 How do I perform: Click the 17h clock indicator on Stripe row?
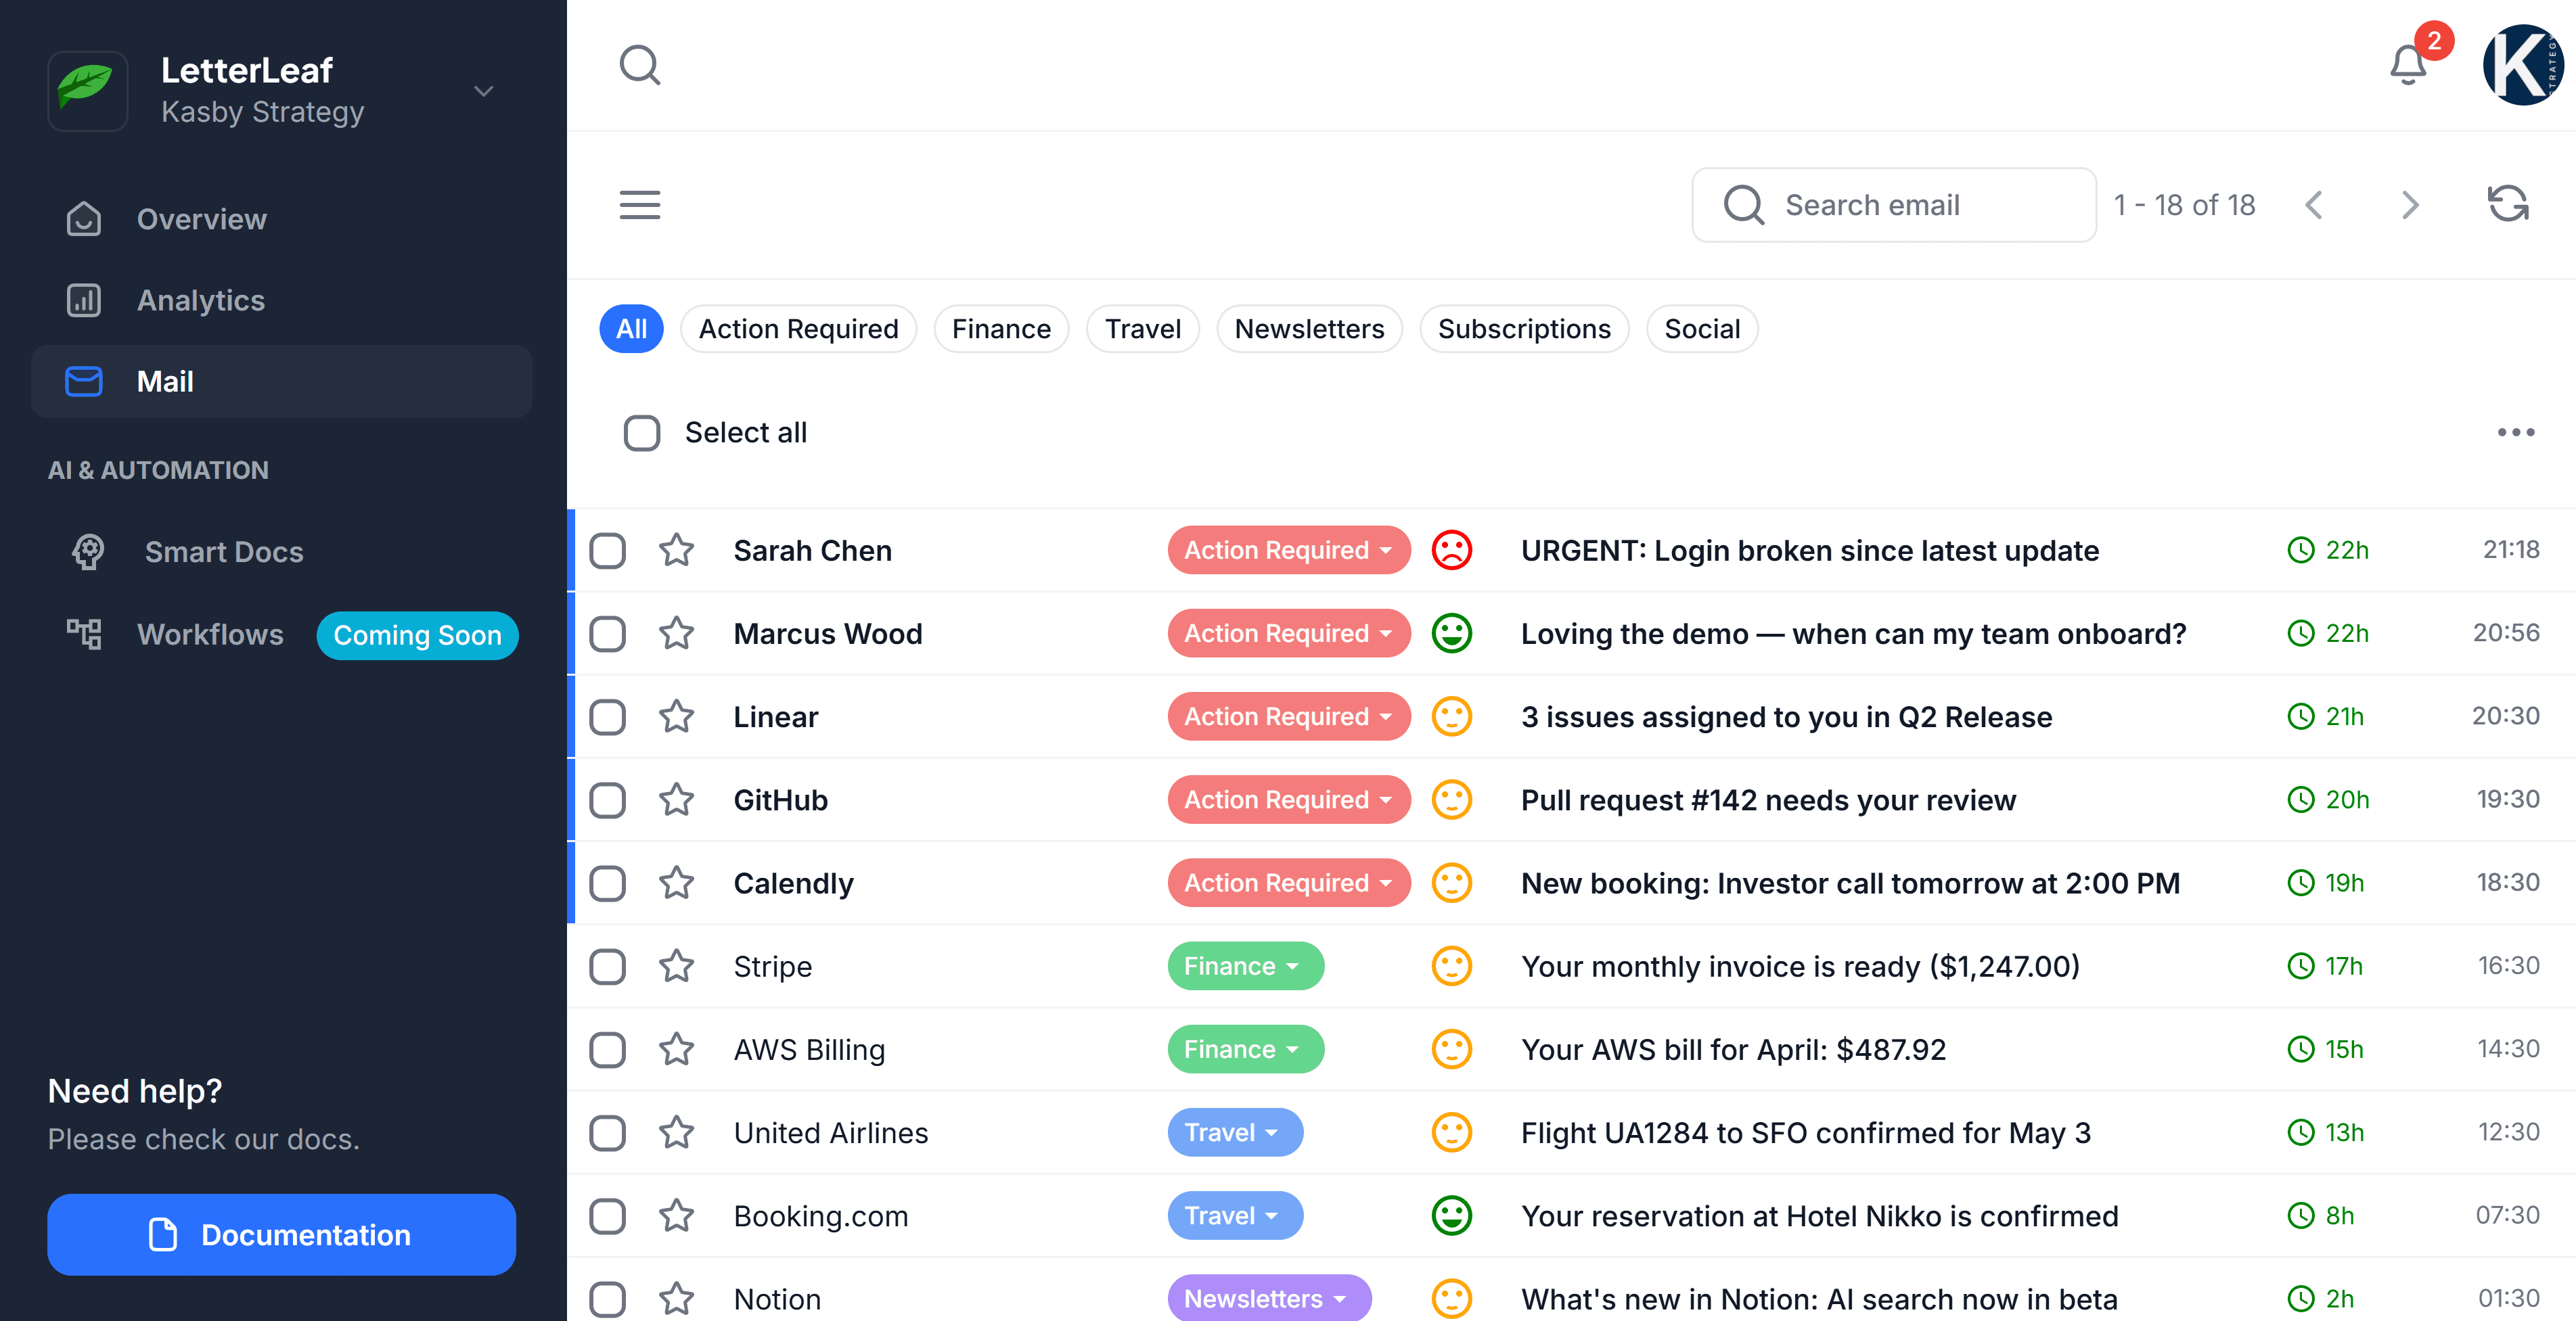(2325, 966)
